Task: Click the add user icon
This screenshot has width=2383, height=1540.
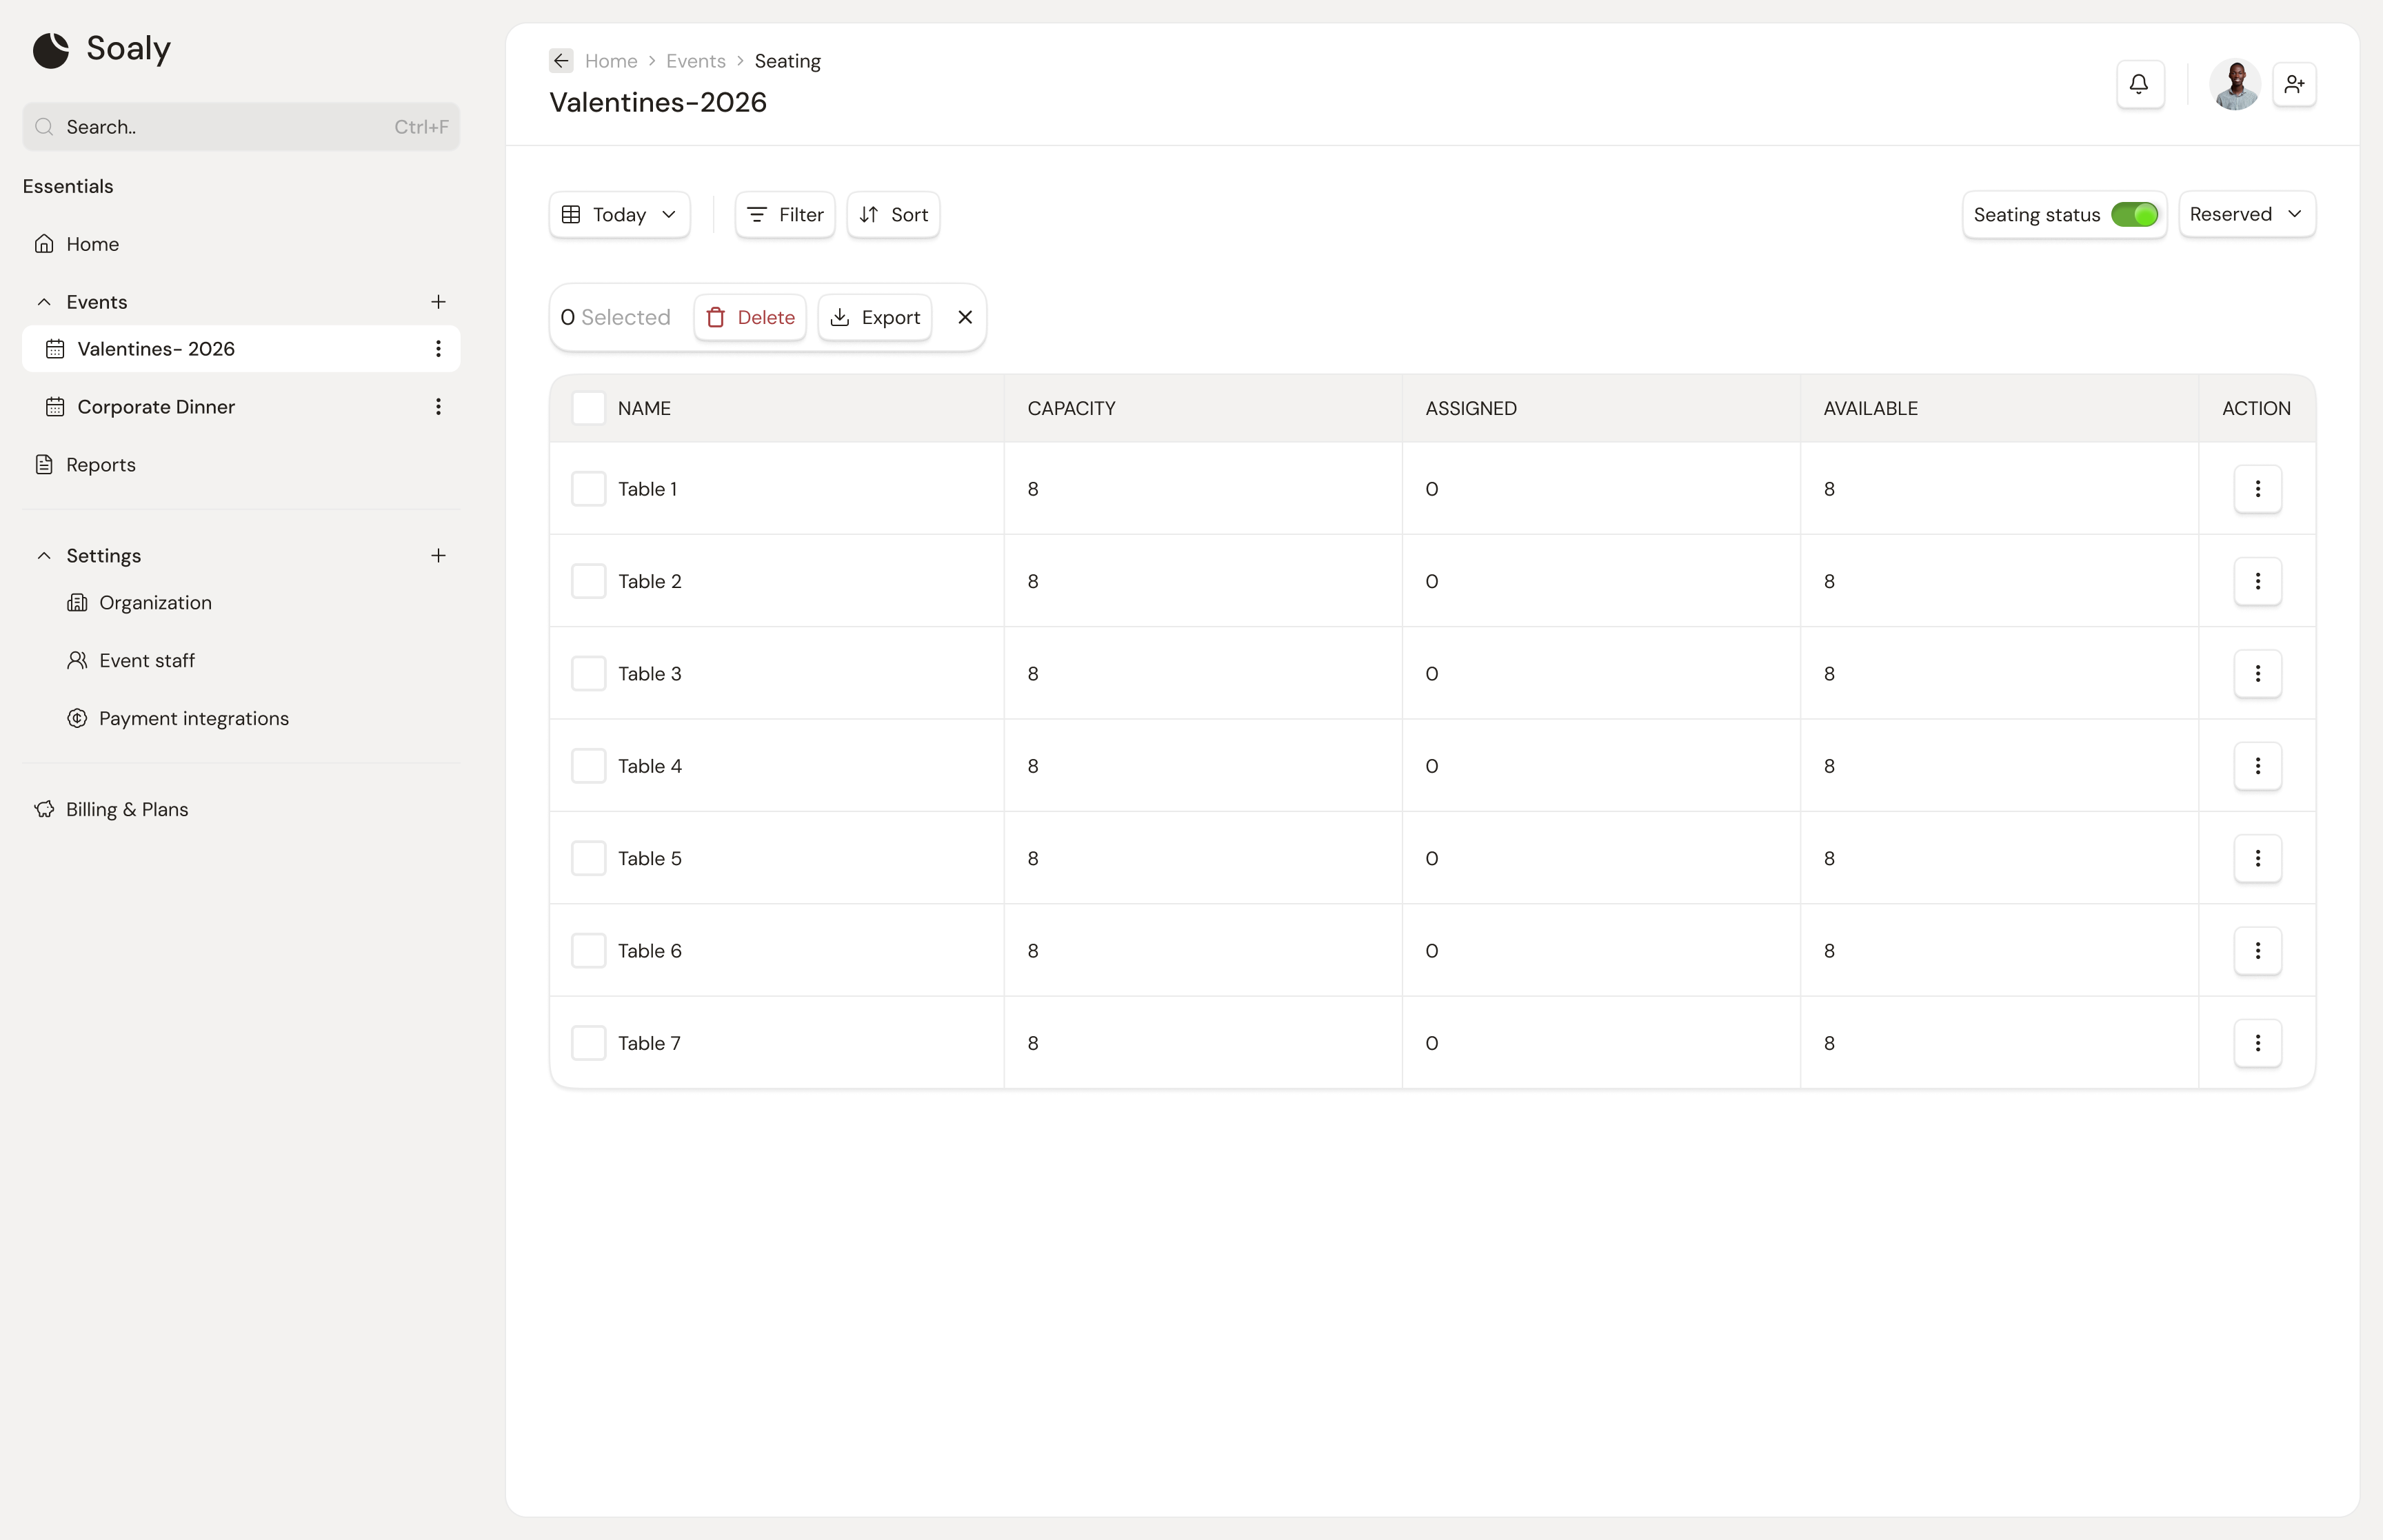Action: [2294, 84]
